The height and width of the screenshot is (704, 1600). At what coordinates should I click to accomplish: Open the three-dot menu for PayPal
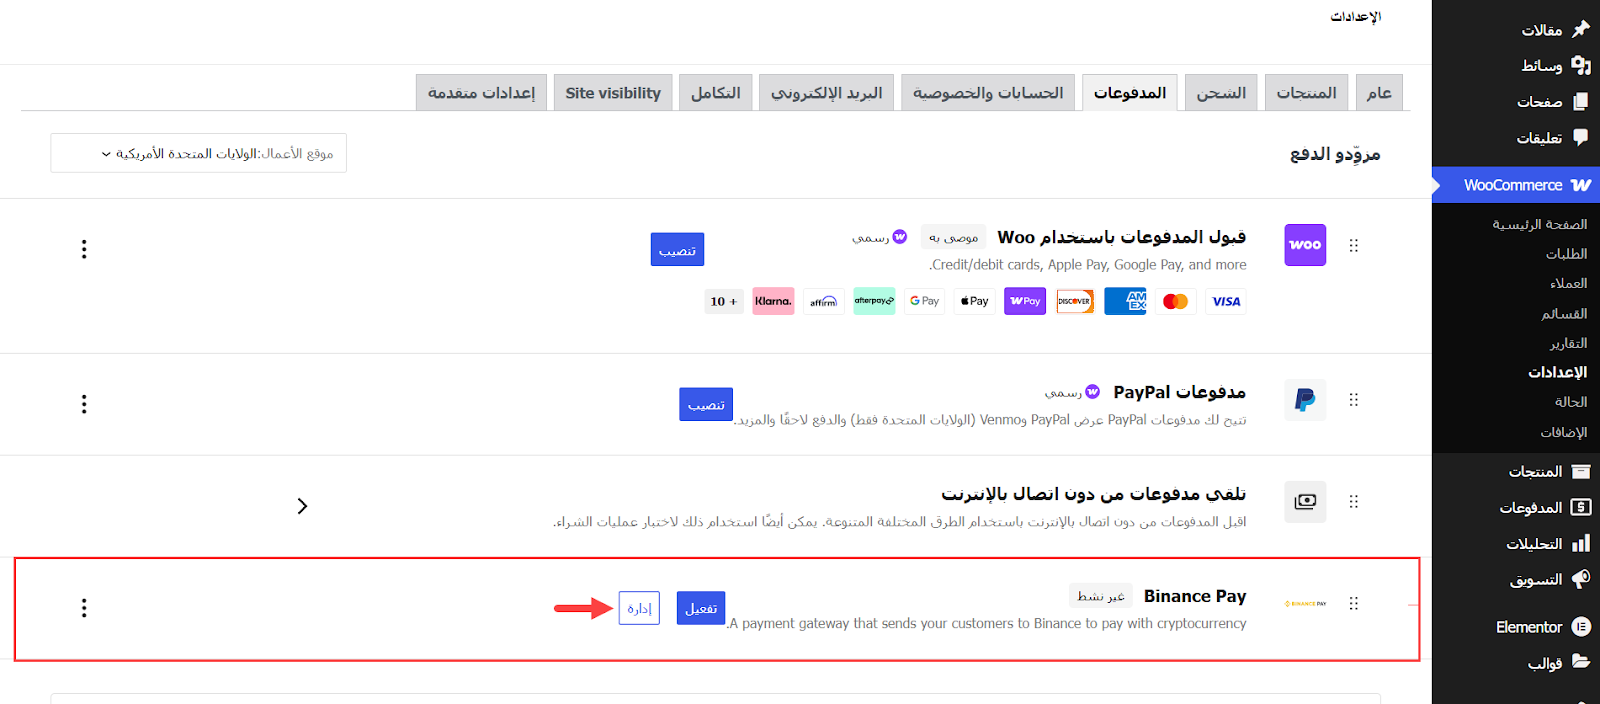pyautogui.click(x=84, y=404)
